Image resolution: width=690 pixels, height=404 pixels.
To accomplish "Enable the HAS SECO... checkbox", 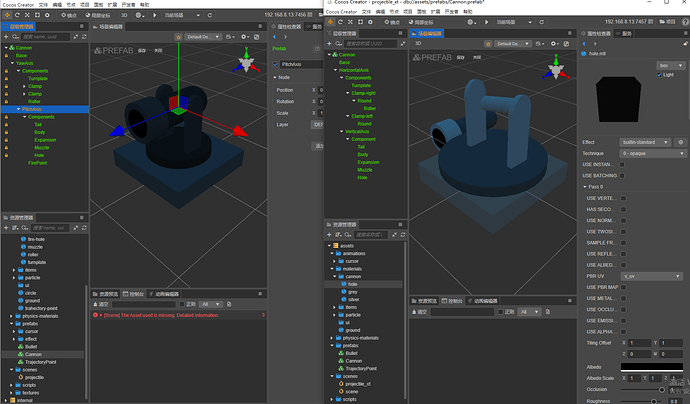I will (x=624, y=209).
